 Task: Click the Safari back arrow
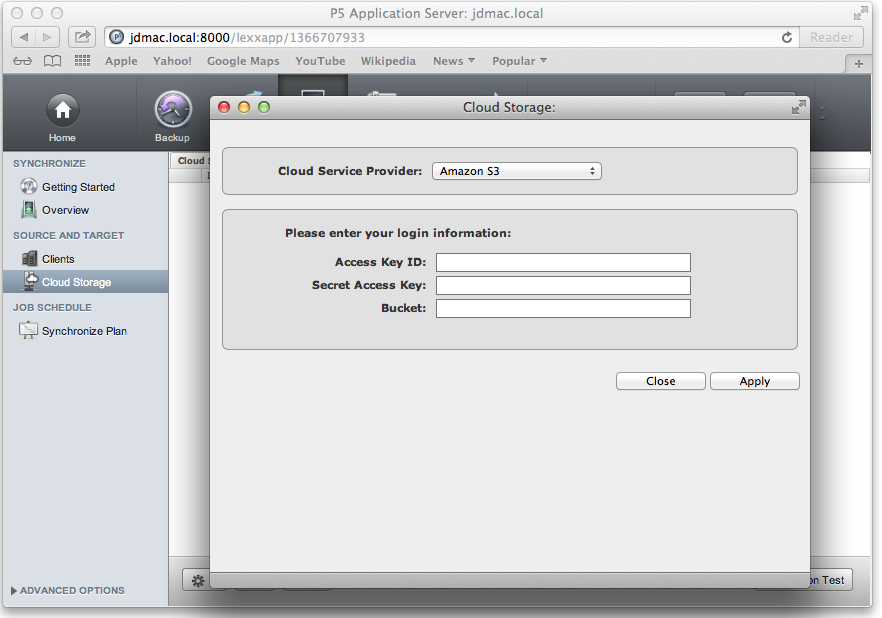click(x=24, y=38)
